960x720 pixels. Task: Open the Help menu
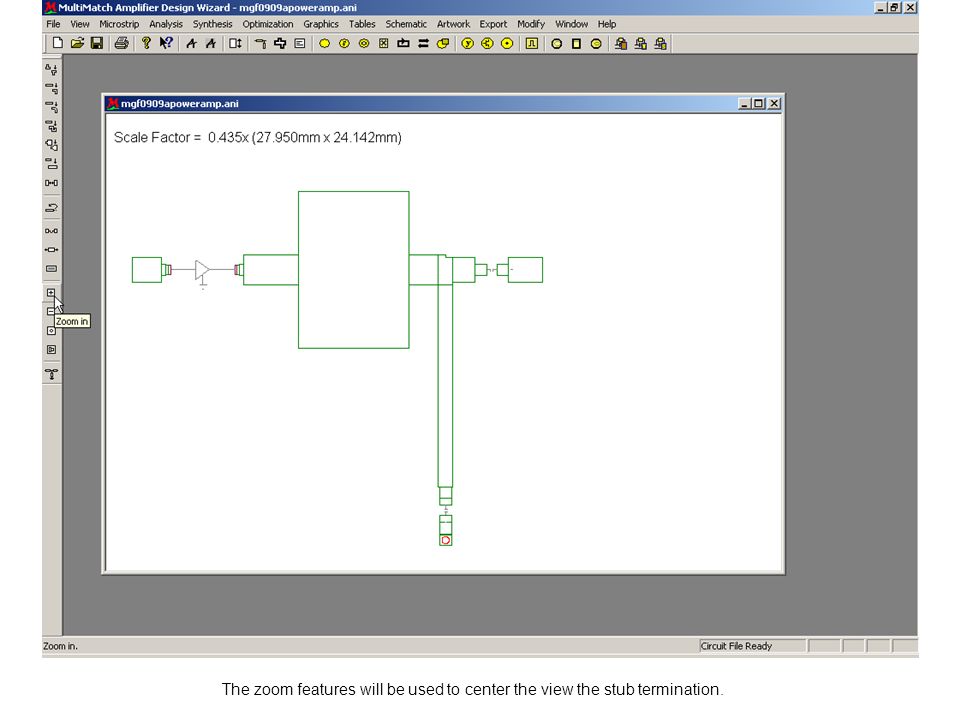click(607, 24)
